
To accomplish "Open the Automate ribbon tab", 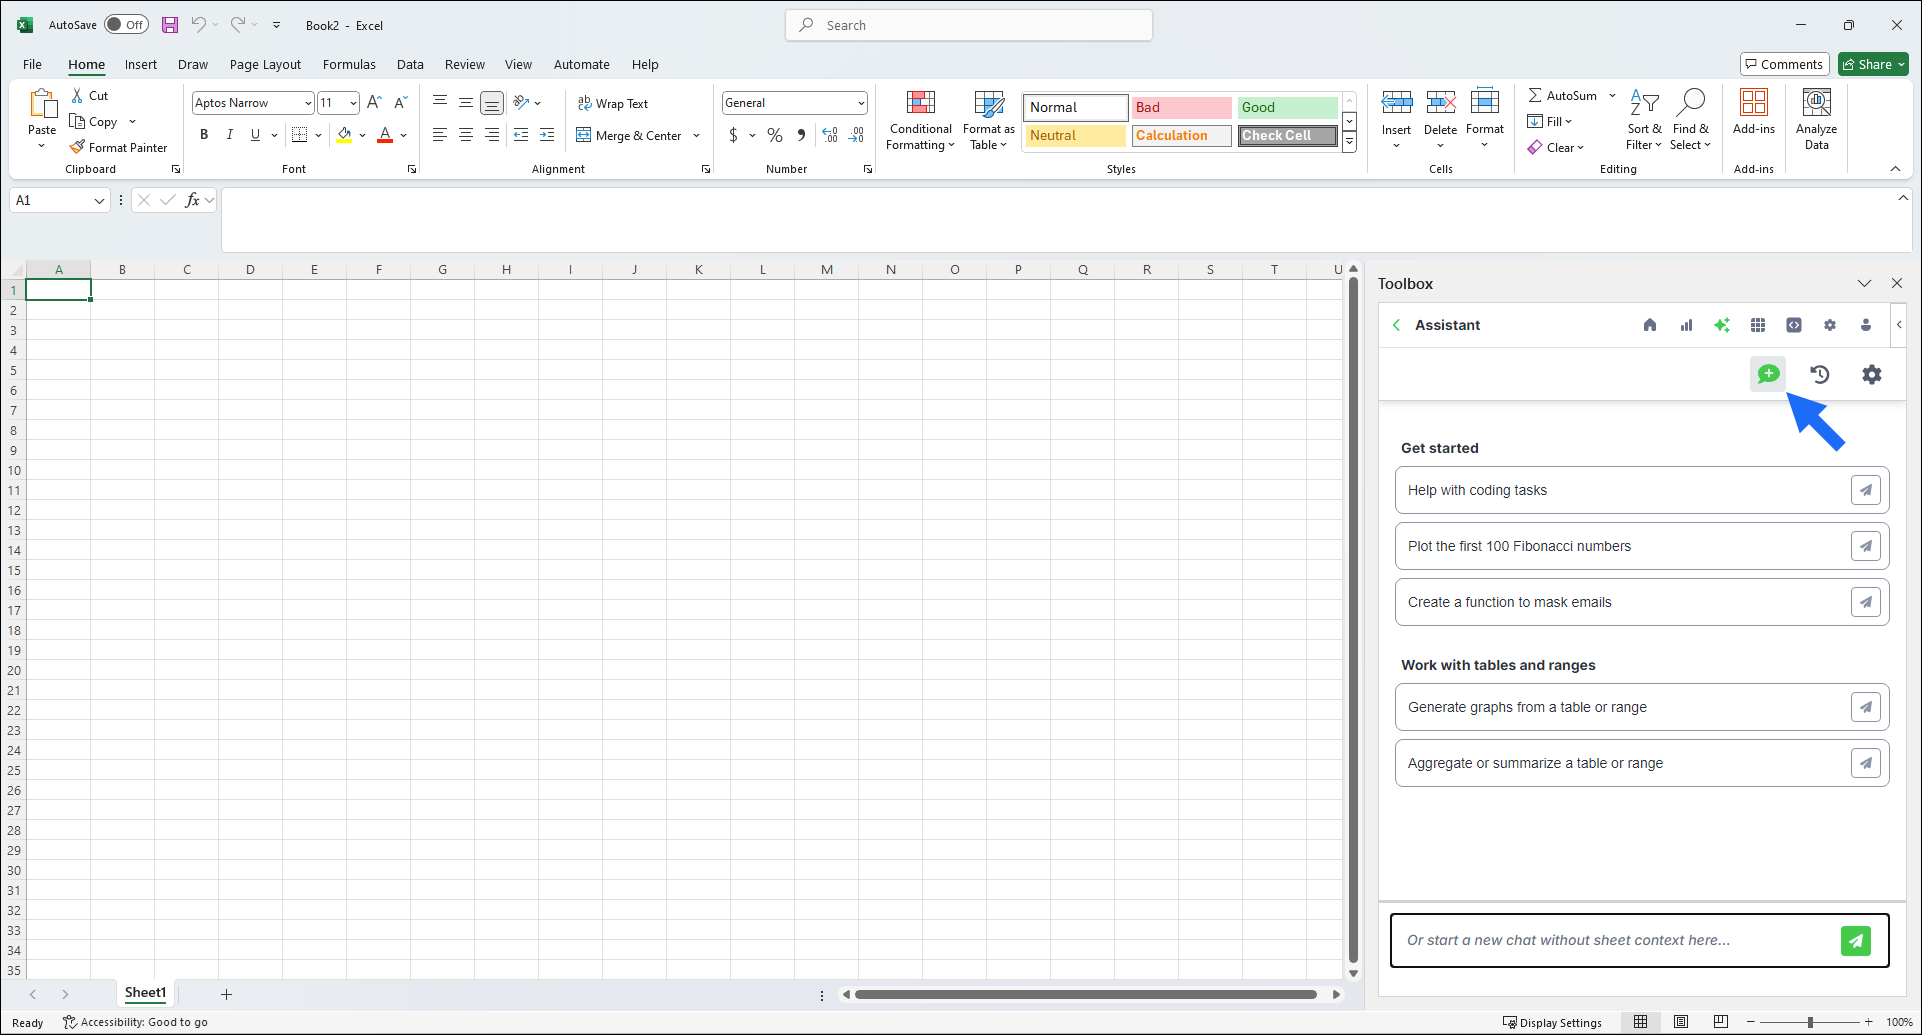I will coord(581,64).
